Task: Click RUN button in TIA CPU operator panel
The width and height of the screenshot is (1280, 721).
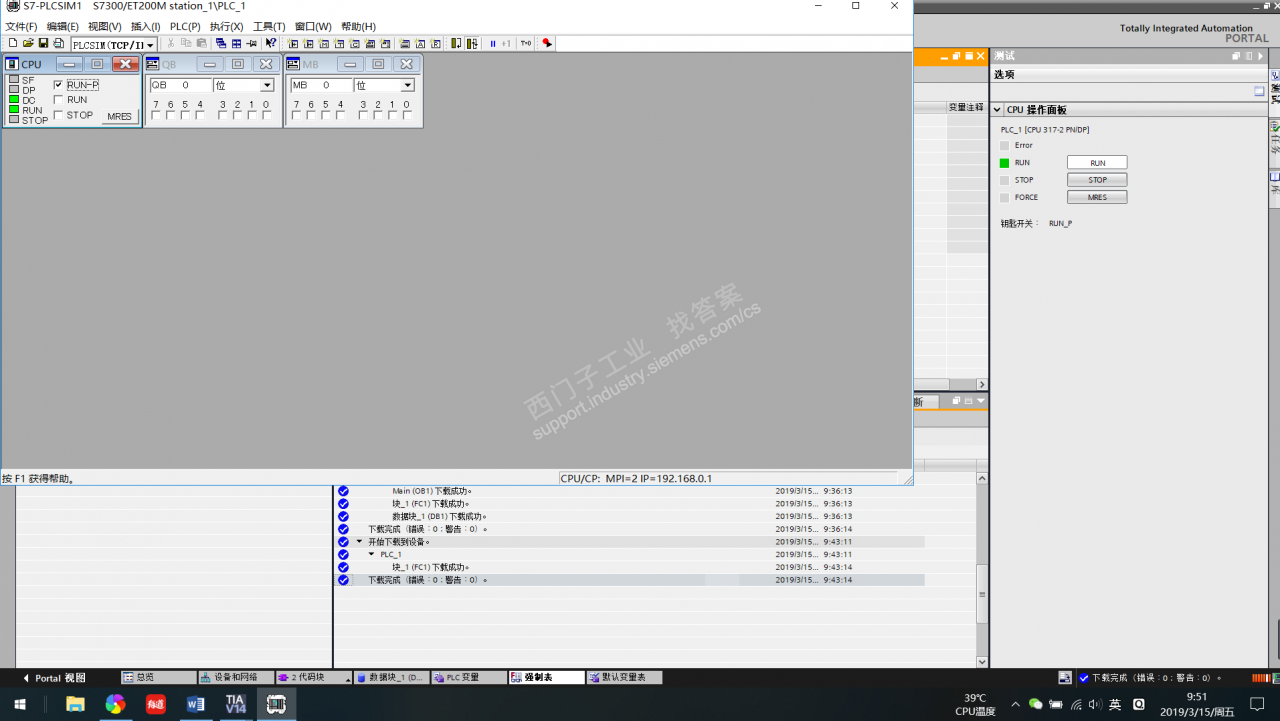Action: 1097,163
